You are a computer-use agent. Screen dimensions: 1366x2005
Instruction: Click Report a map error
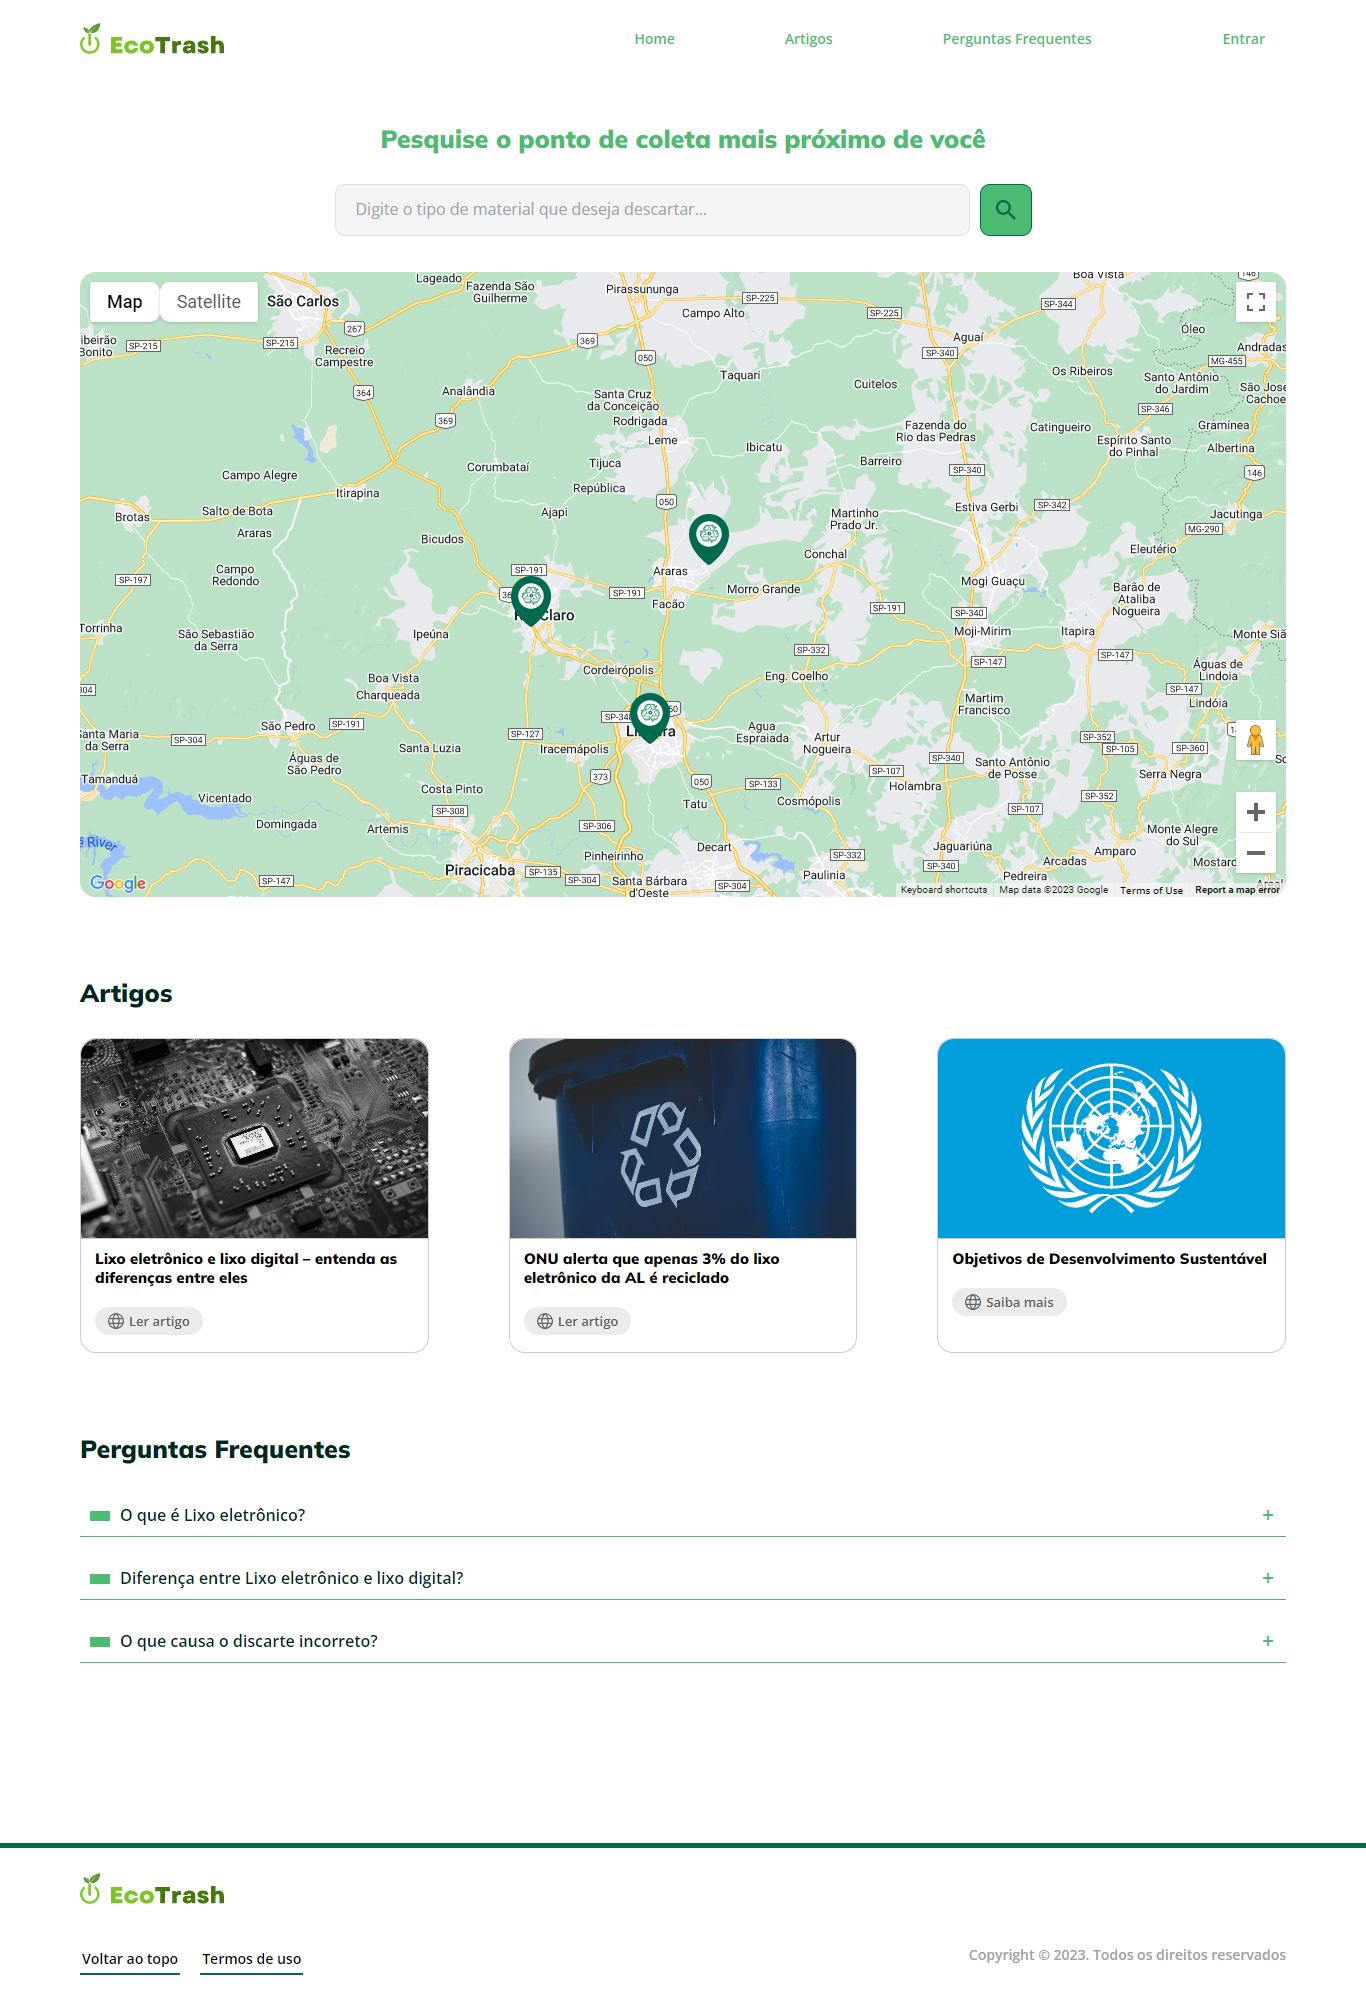pos(1237,890)
